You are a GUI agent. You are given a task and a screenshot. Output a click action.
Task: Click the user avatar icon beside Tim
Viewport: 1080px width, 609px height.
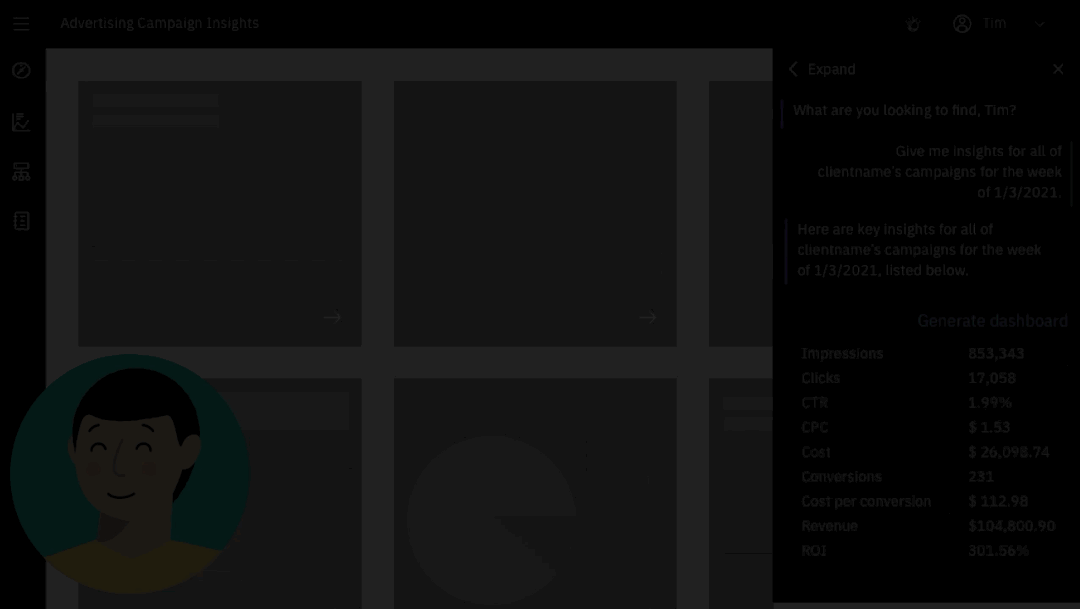pos(962,24)
